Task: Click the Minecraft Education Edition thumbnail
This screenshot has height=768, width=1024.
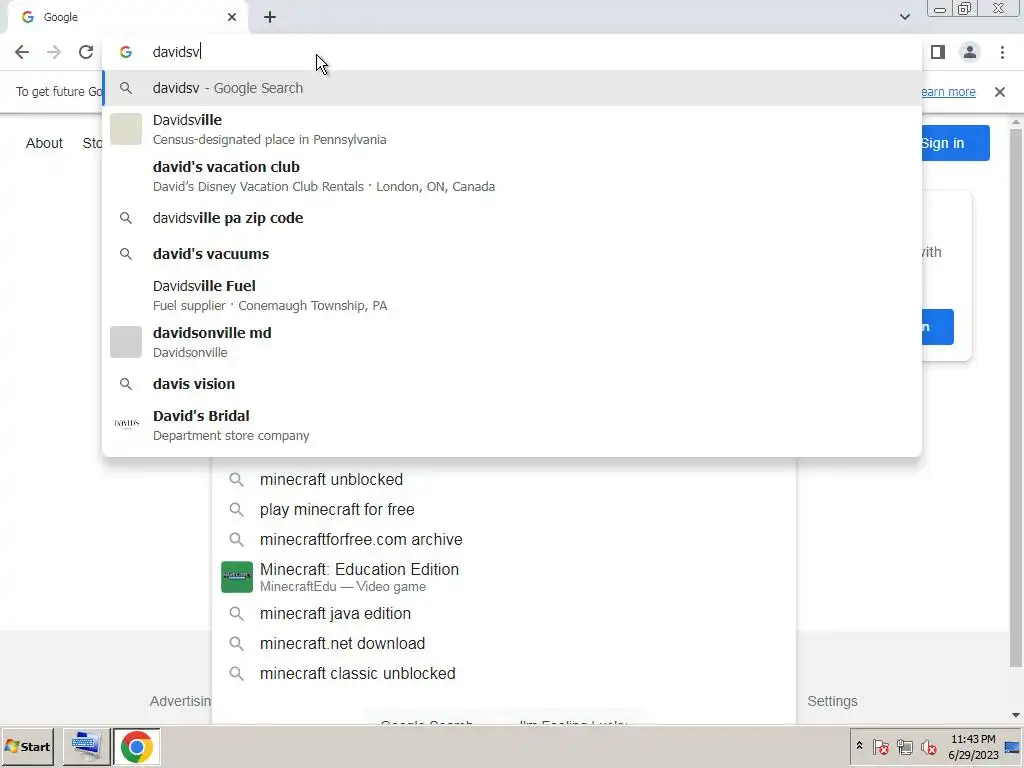Action: [x=237, y=577]
